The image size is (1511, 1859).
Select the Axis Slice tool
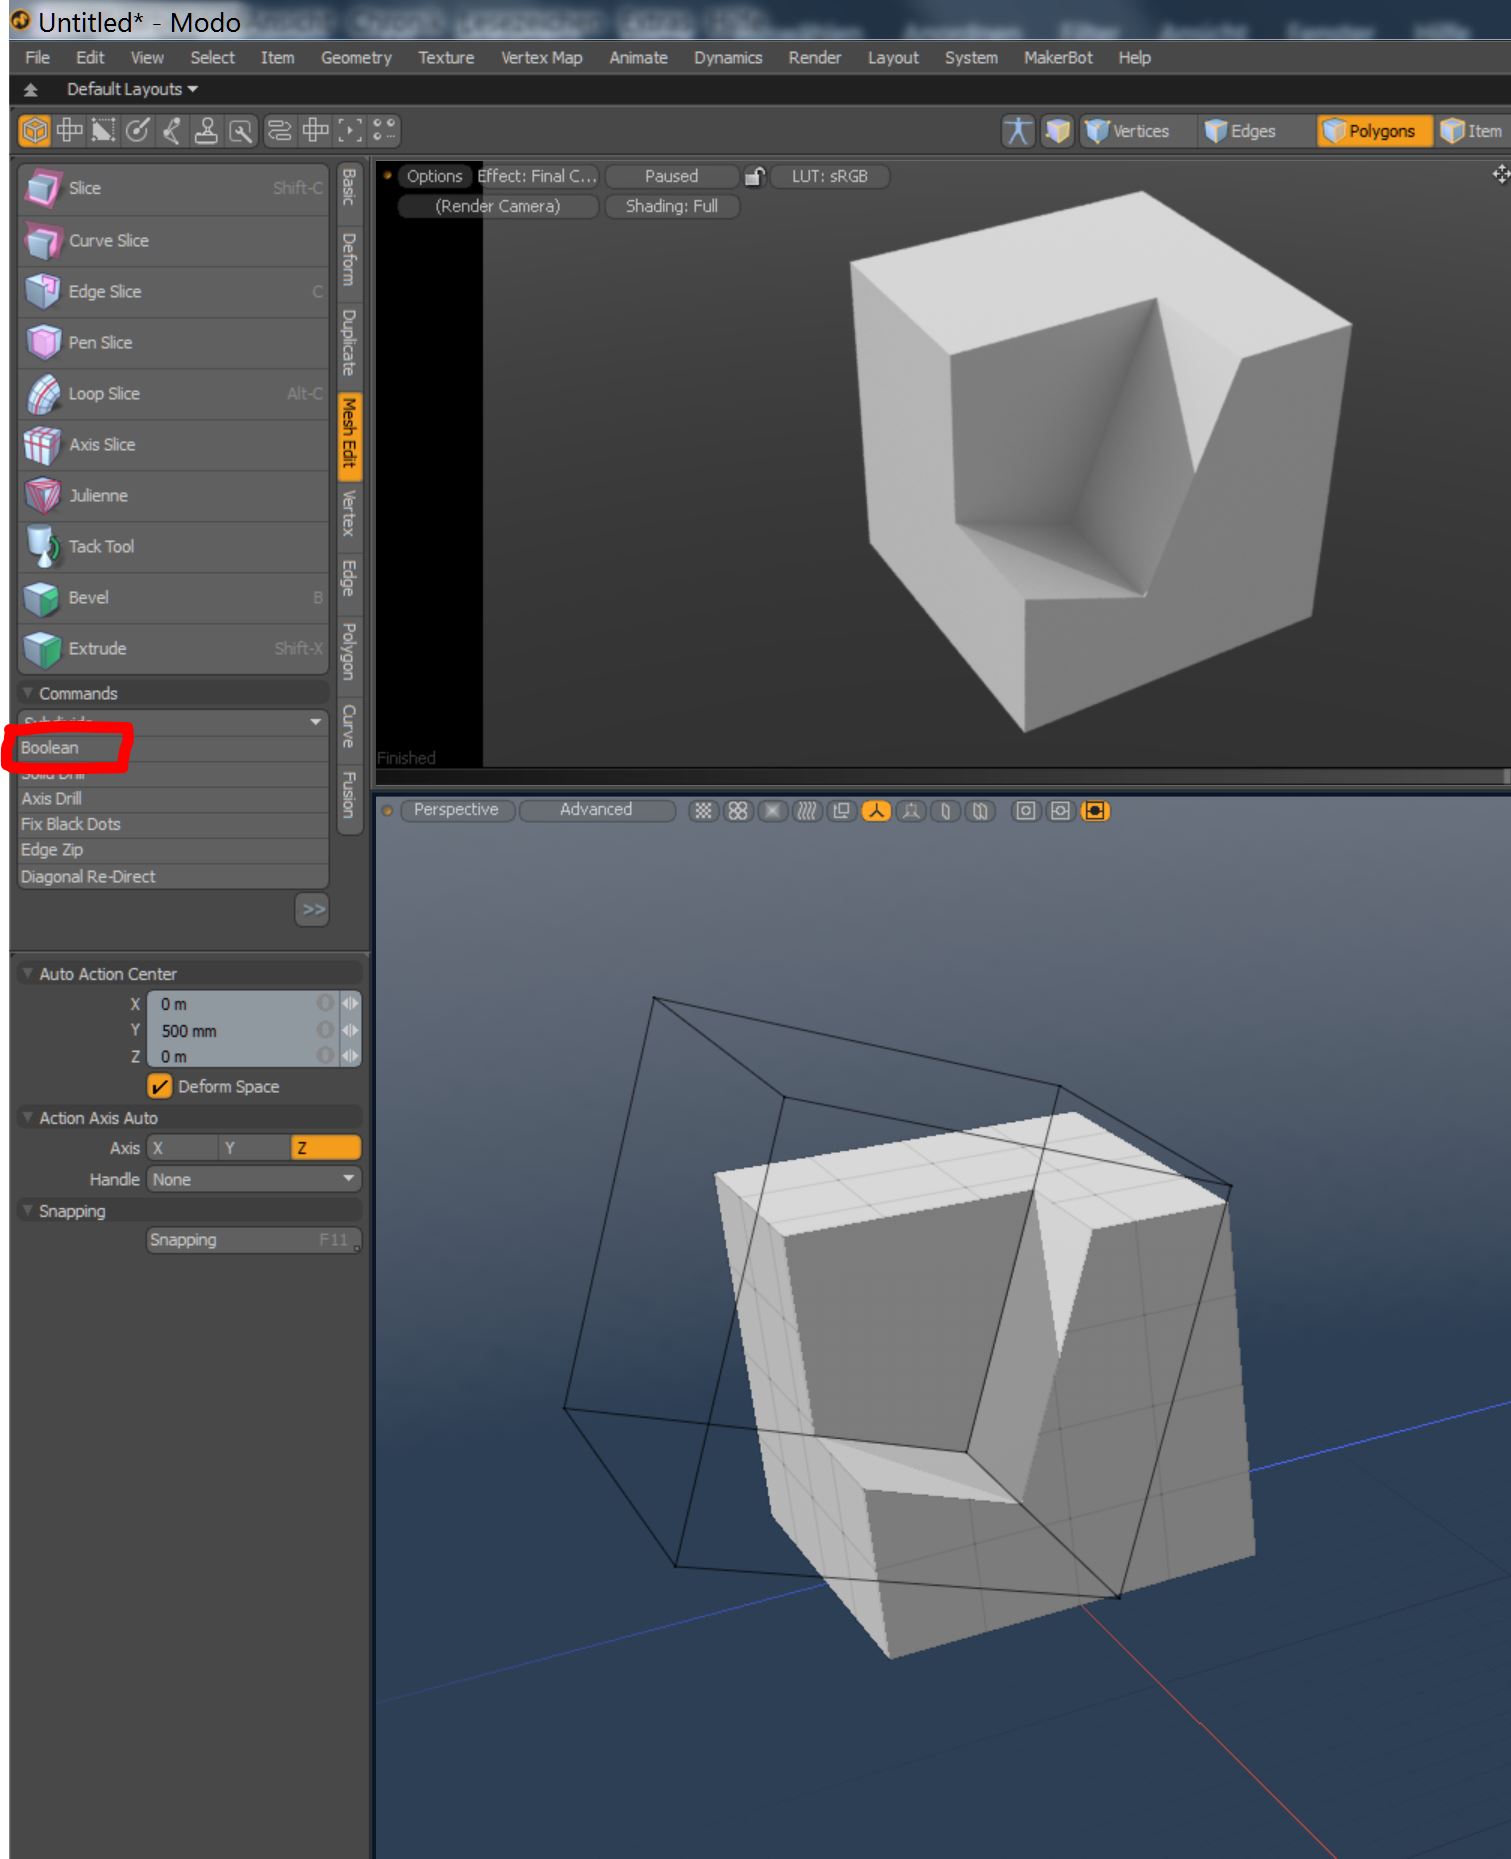[x=173, y=445]
